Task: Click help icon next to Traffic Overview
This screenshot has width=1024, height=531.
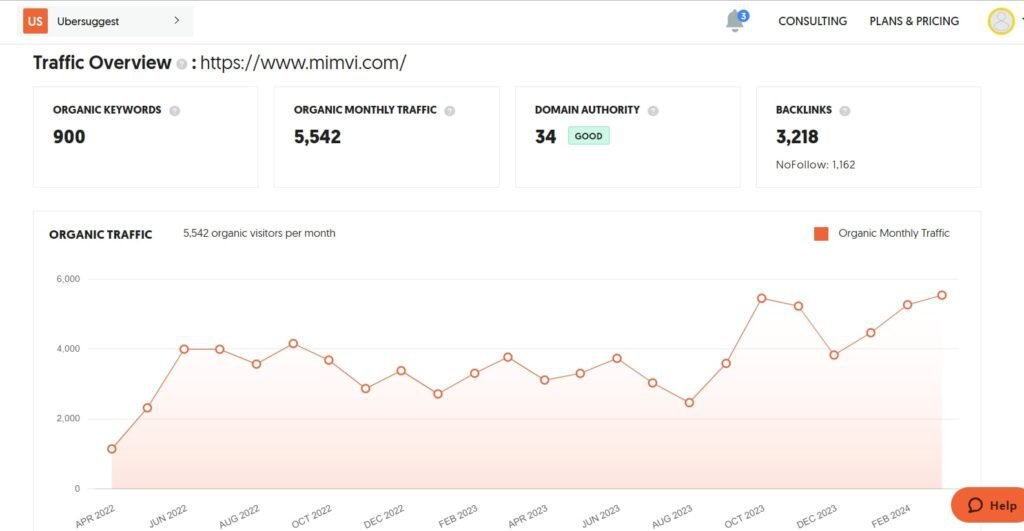Action: point(182,64)
